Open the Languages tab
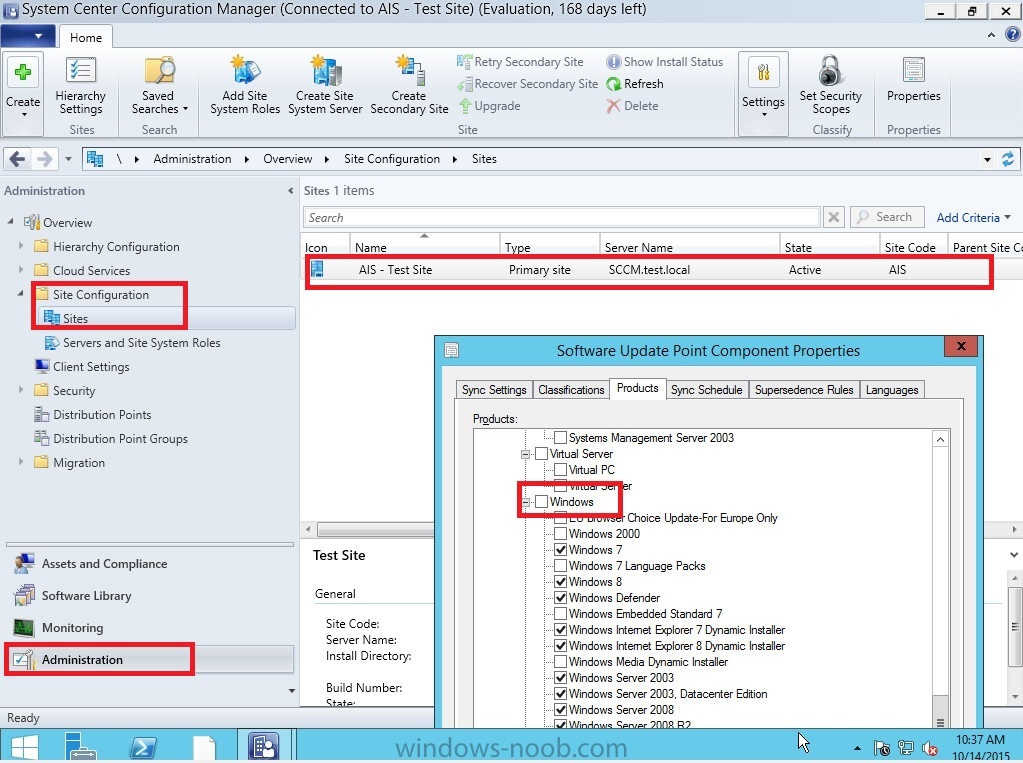The image size is (1023, 763). [892, 390]
